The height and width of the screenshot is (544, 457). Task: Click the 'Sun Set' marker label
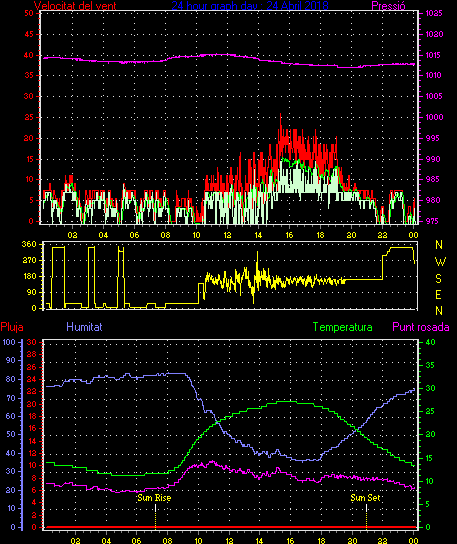[365, 498]
